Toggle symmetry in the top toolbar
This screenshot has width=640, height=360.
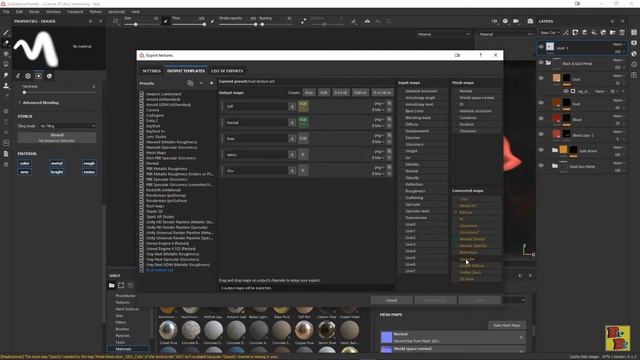point(367,21)
